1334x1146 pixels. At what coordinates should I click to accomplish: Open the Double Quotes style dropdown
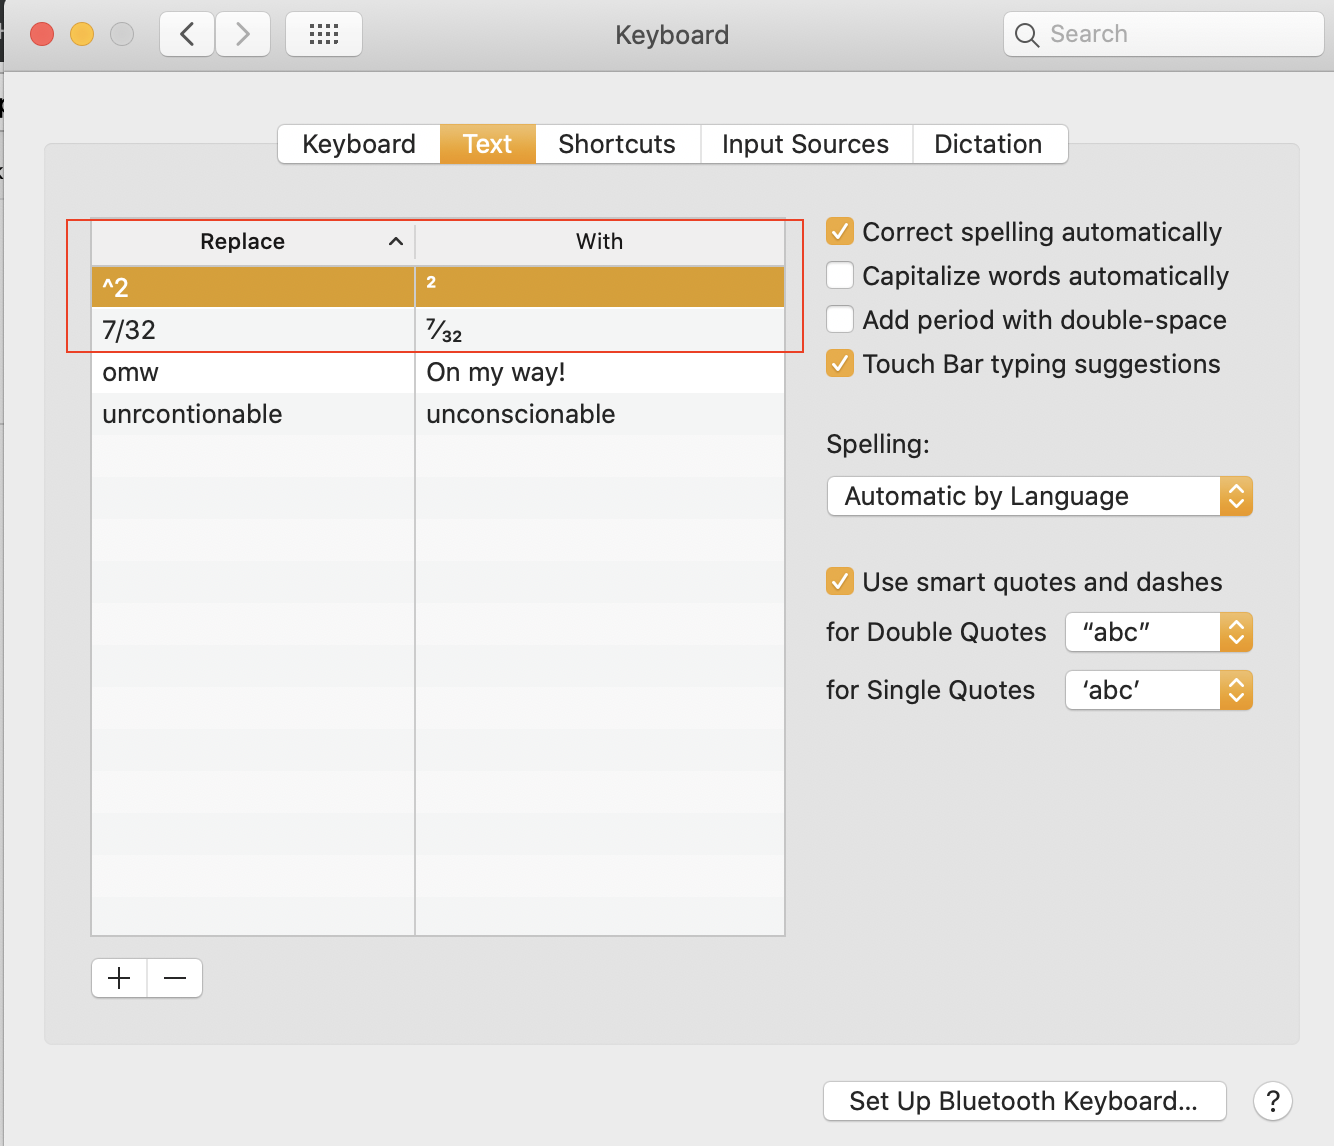tap(1158, 632)
